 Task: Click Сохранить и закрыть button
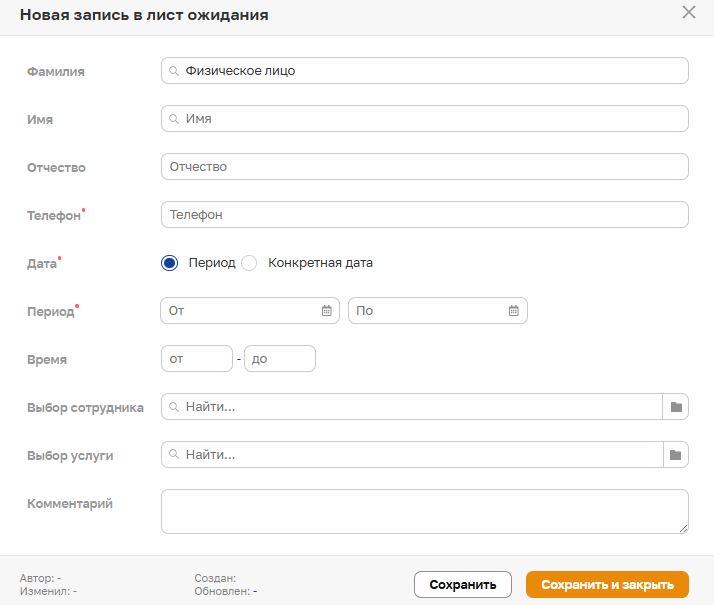[607, 584]
